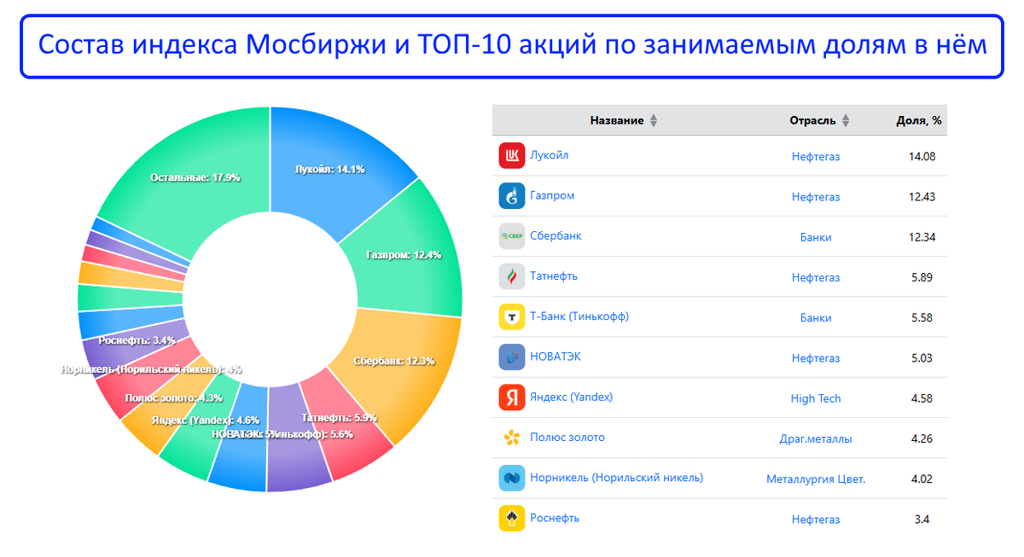This screenshot has width=1024, height=557.
Task: Sort table by Название column arrows
Action: pyautogui.click(x=654, y=121)
